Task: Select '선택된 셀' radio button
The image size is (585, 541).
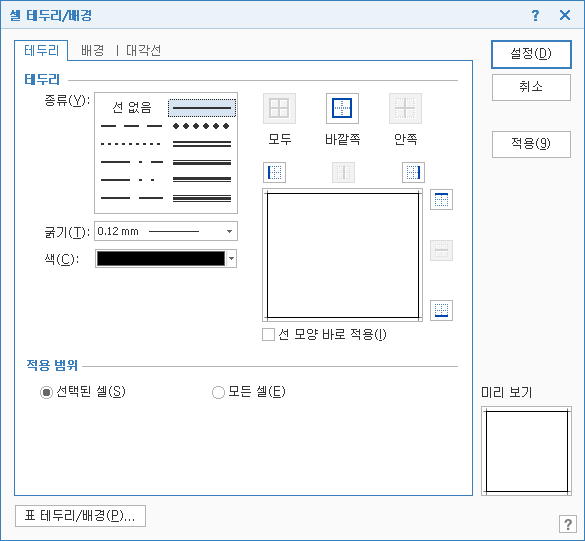Action: click(x=46, y=392)
